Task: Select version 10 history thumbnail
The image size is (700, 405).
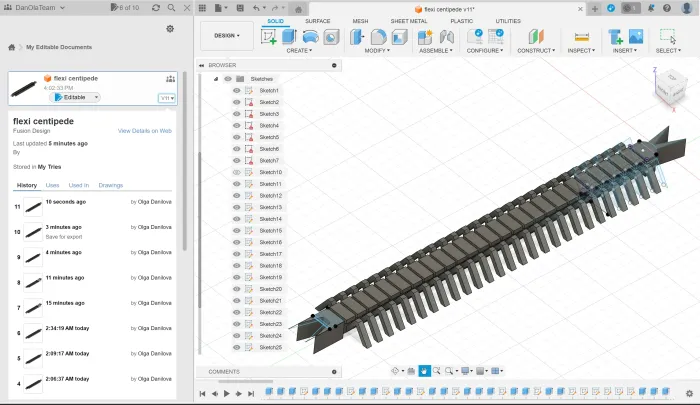Action: pyautogui.click(x=33, y=232)
